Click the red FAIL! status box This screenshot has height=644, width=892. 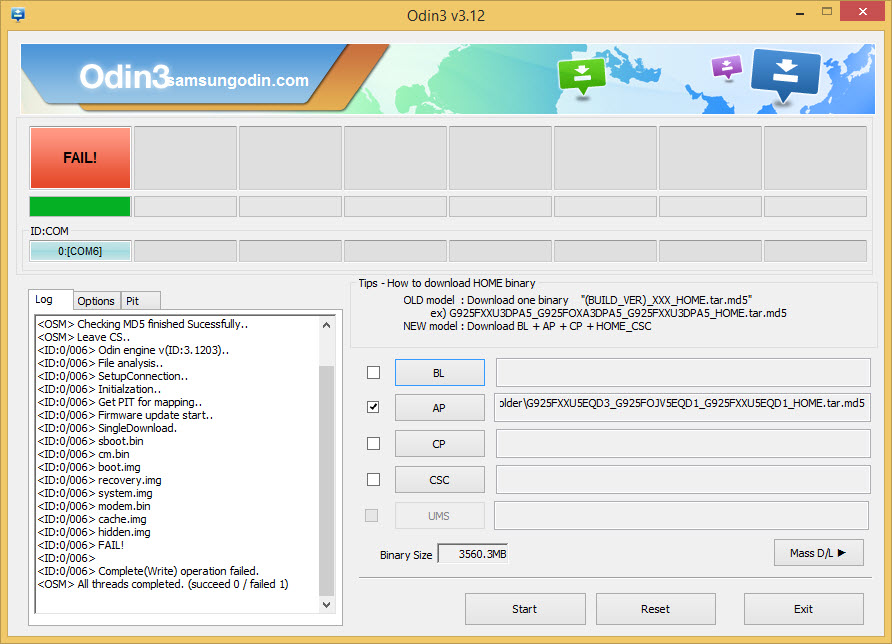coord(80,158)
